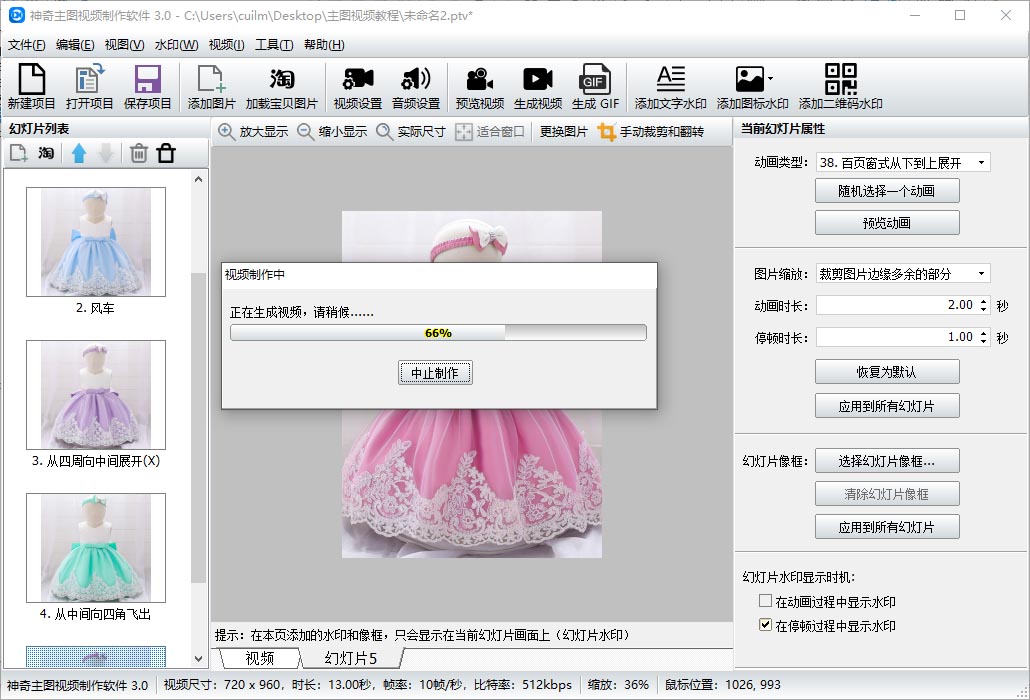Click the 停顿时长 value field
Screen dimensions: 1030x700
tap(897, 338)
